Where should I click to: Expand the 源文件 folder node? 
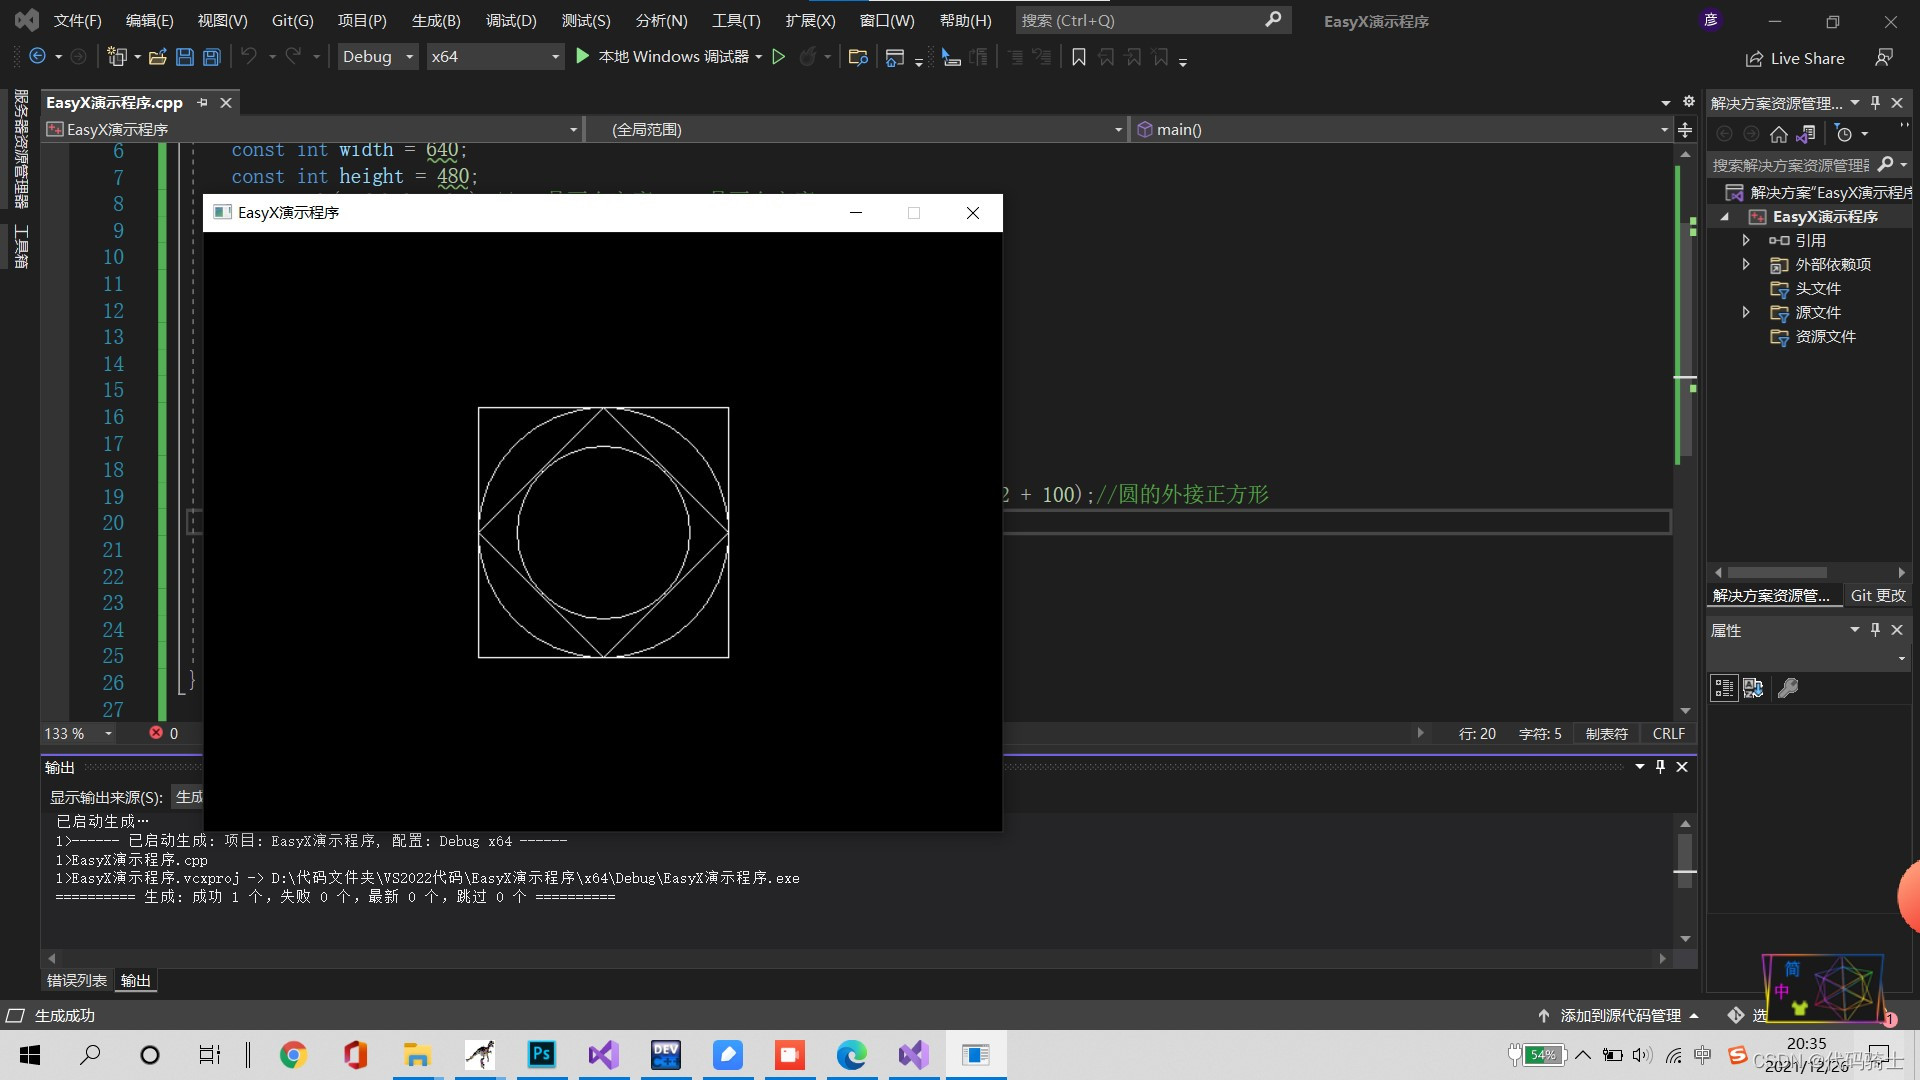[1746, 313]
